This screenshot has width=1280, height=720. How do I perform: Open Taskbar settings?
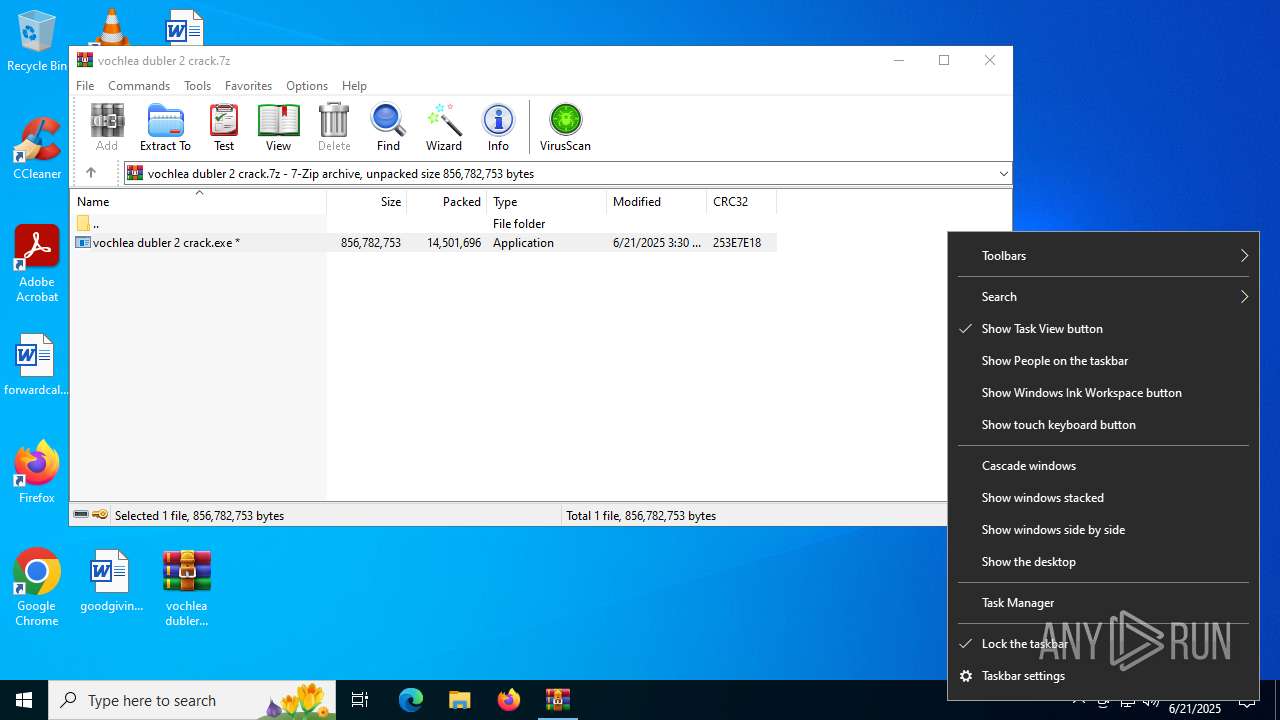coord(1103,675)
